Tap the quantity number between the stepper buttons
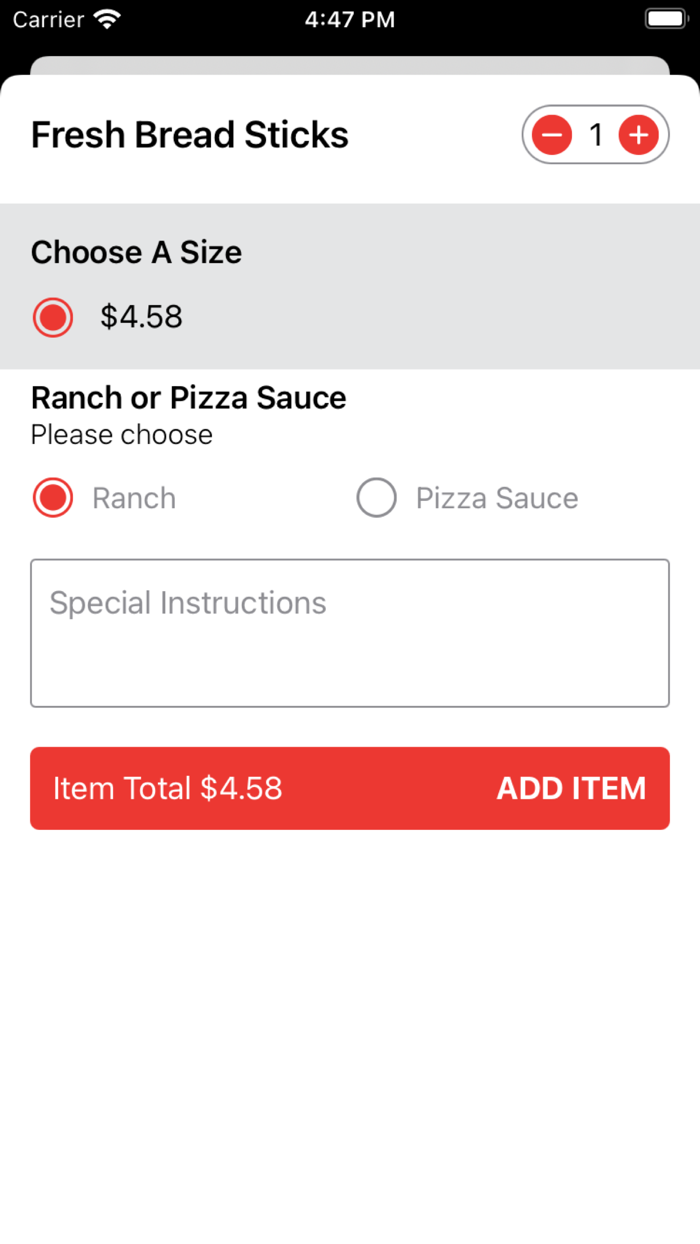Viewport: 700px width, 1244px height. click(595, 134)
